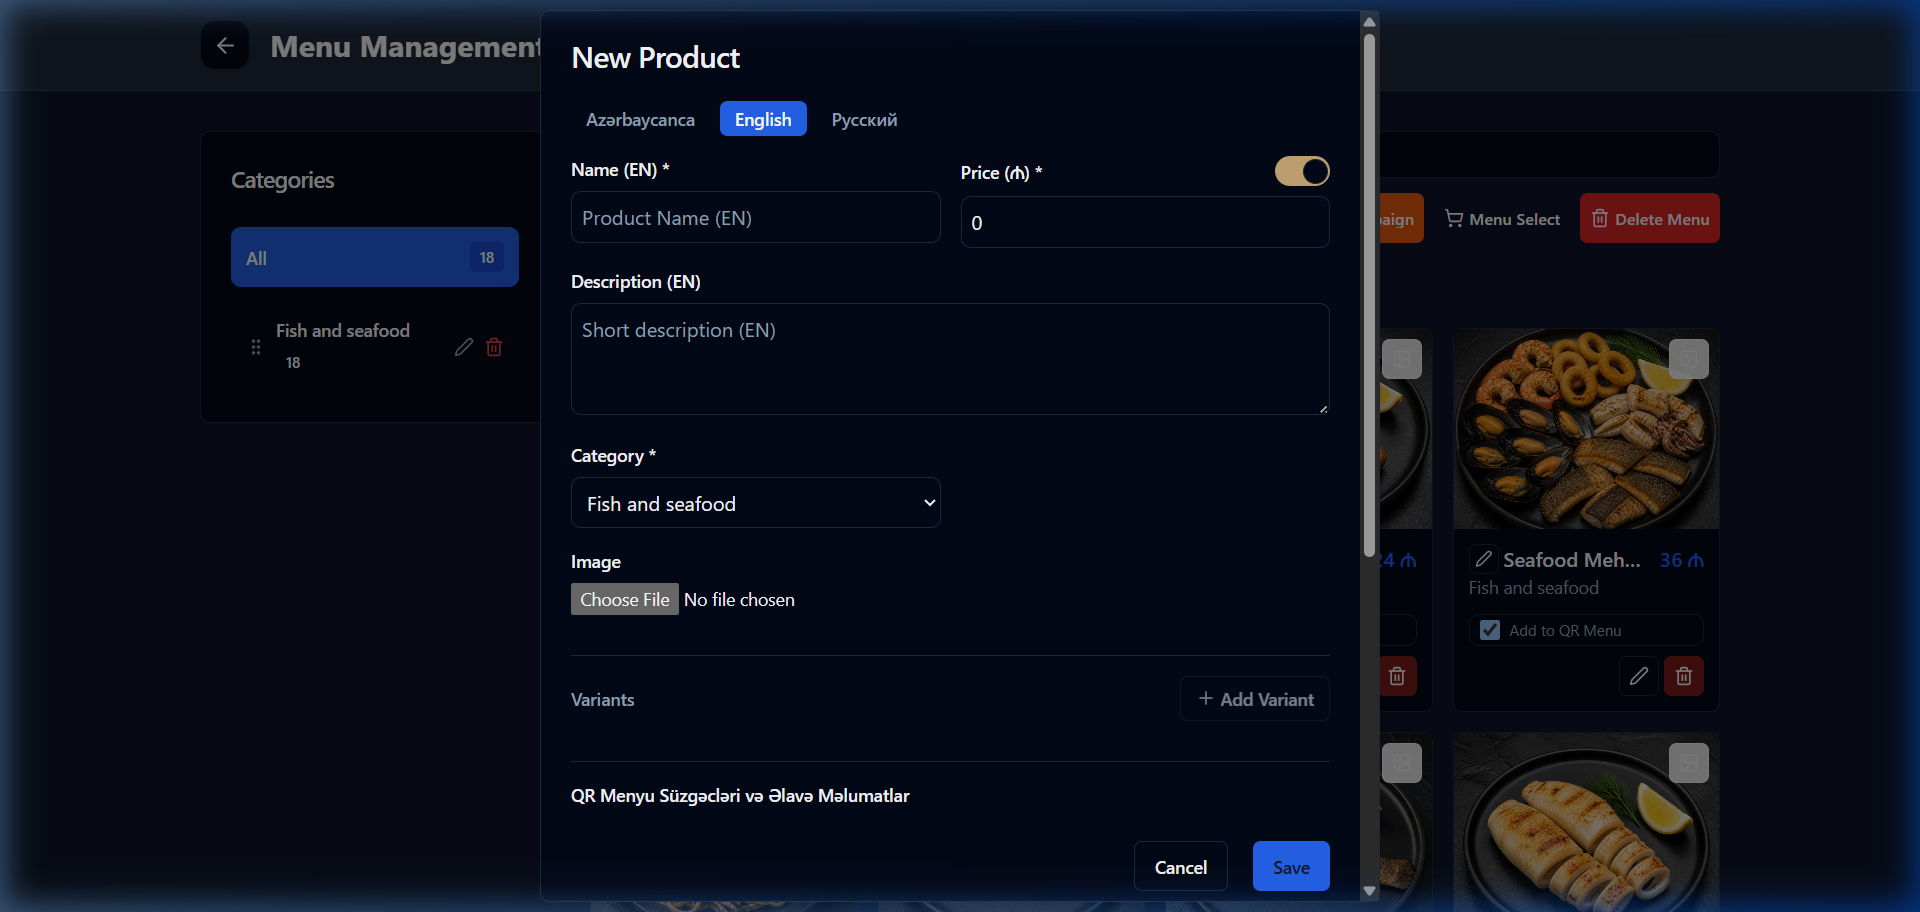
Task: Delete Fish and seafood category trash icon
Action: pos(494,347)
